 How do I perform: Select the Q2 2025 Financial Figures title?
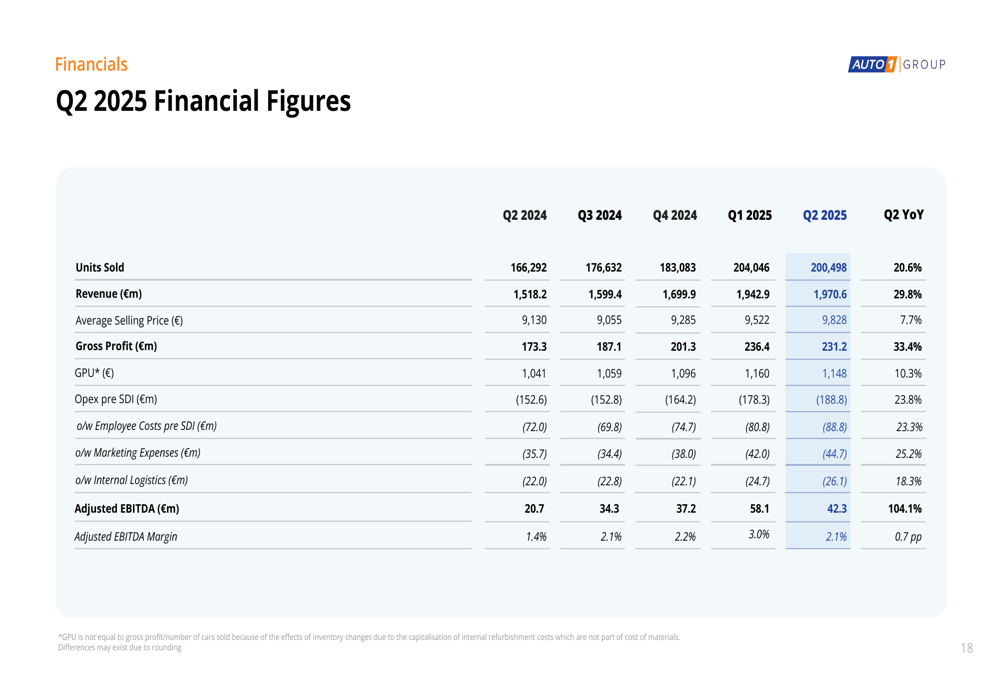(x=203, y=102)
